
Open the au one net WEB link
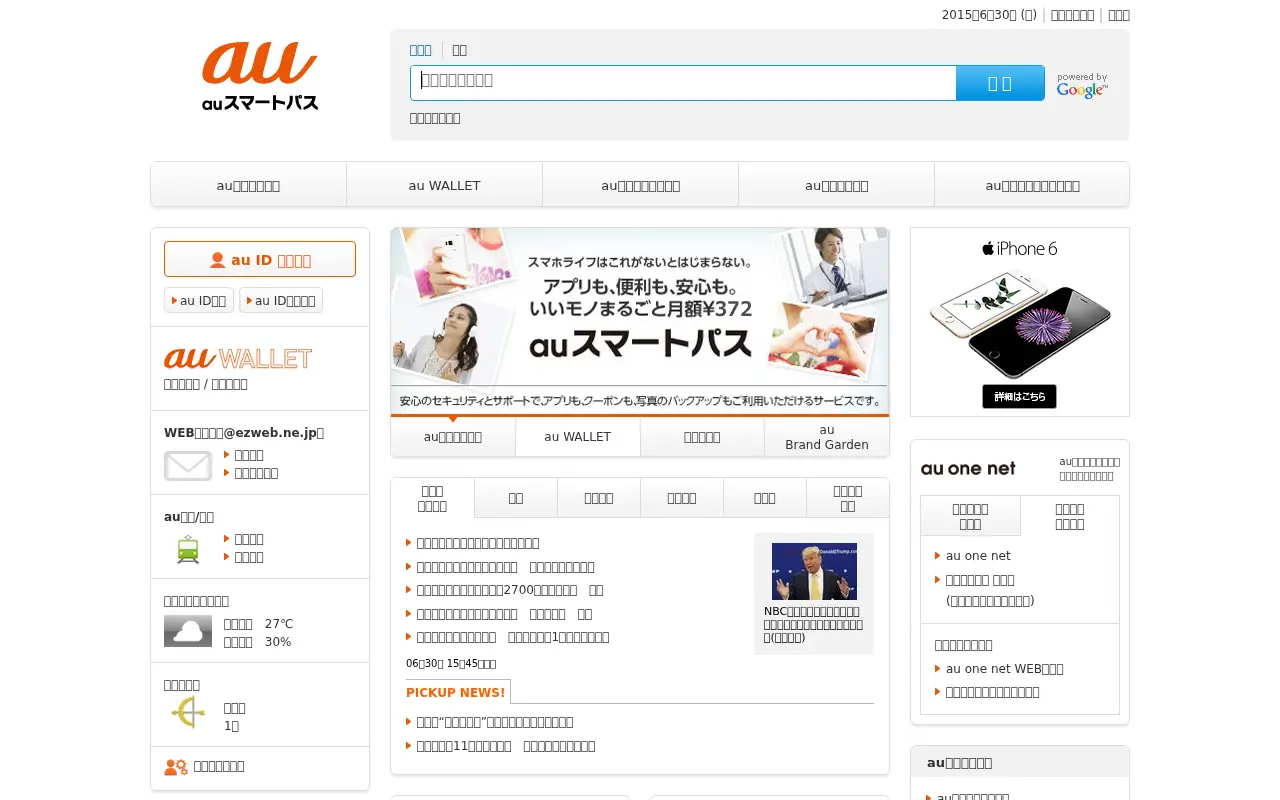tap(1005, 669)
